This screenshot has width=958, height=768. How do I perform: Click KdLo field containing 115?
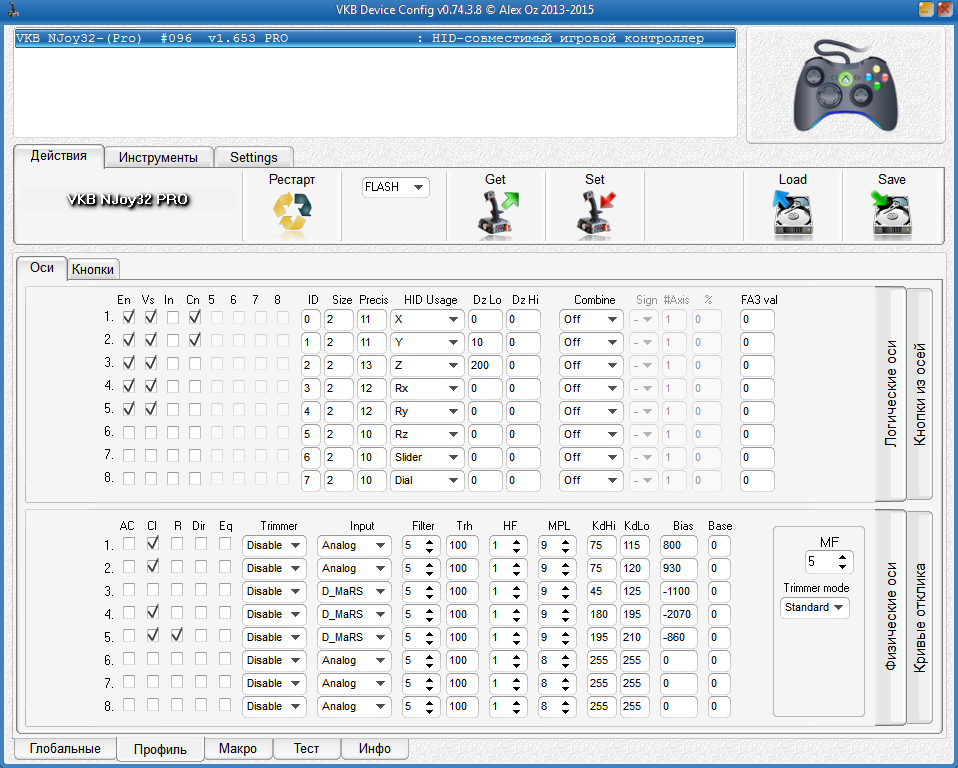click(635, 545)
